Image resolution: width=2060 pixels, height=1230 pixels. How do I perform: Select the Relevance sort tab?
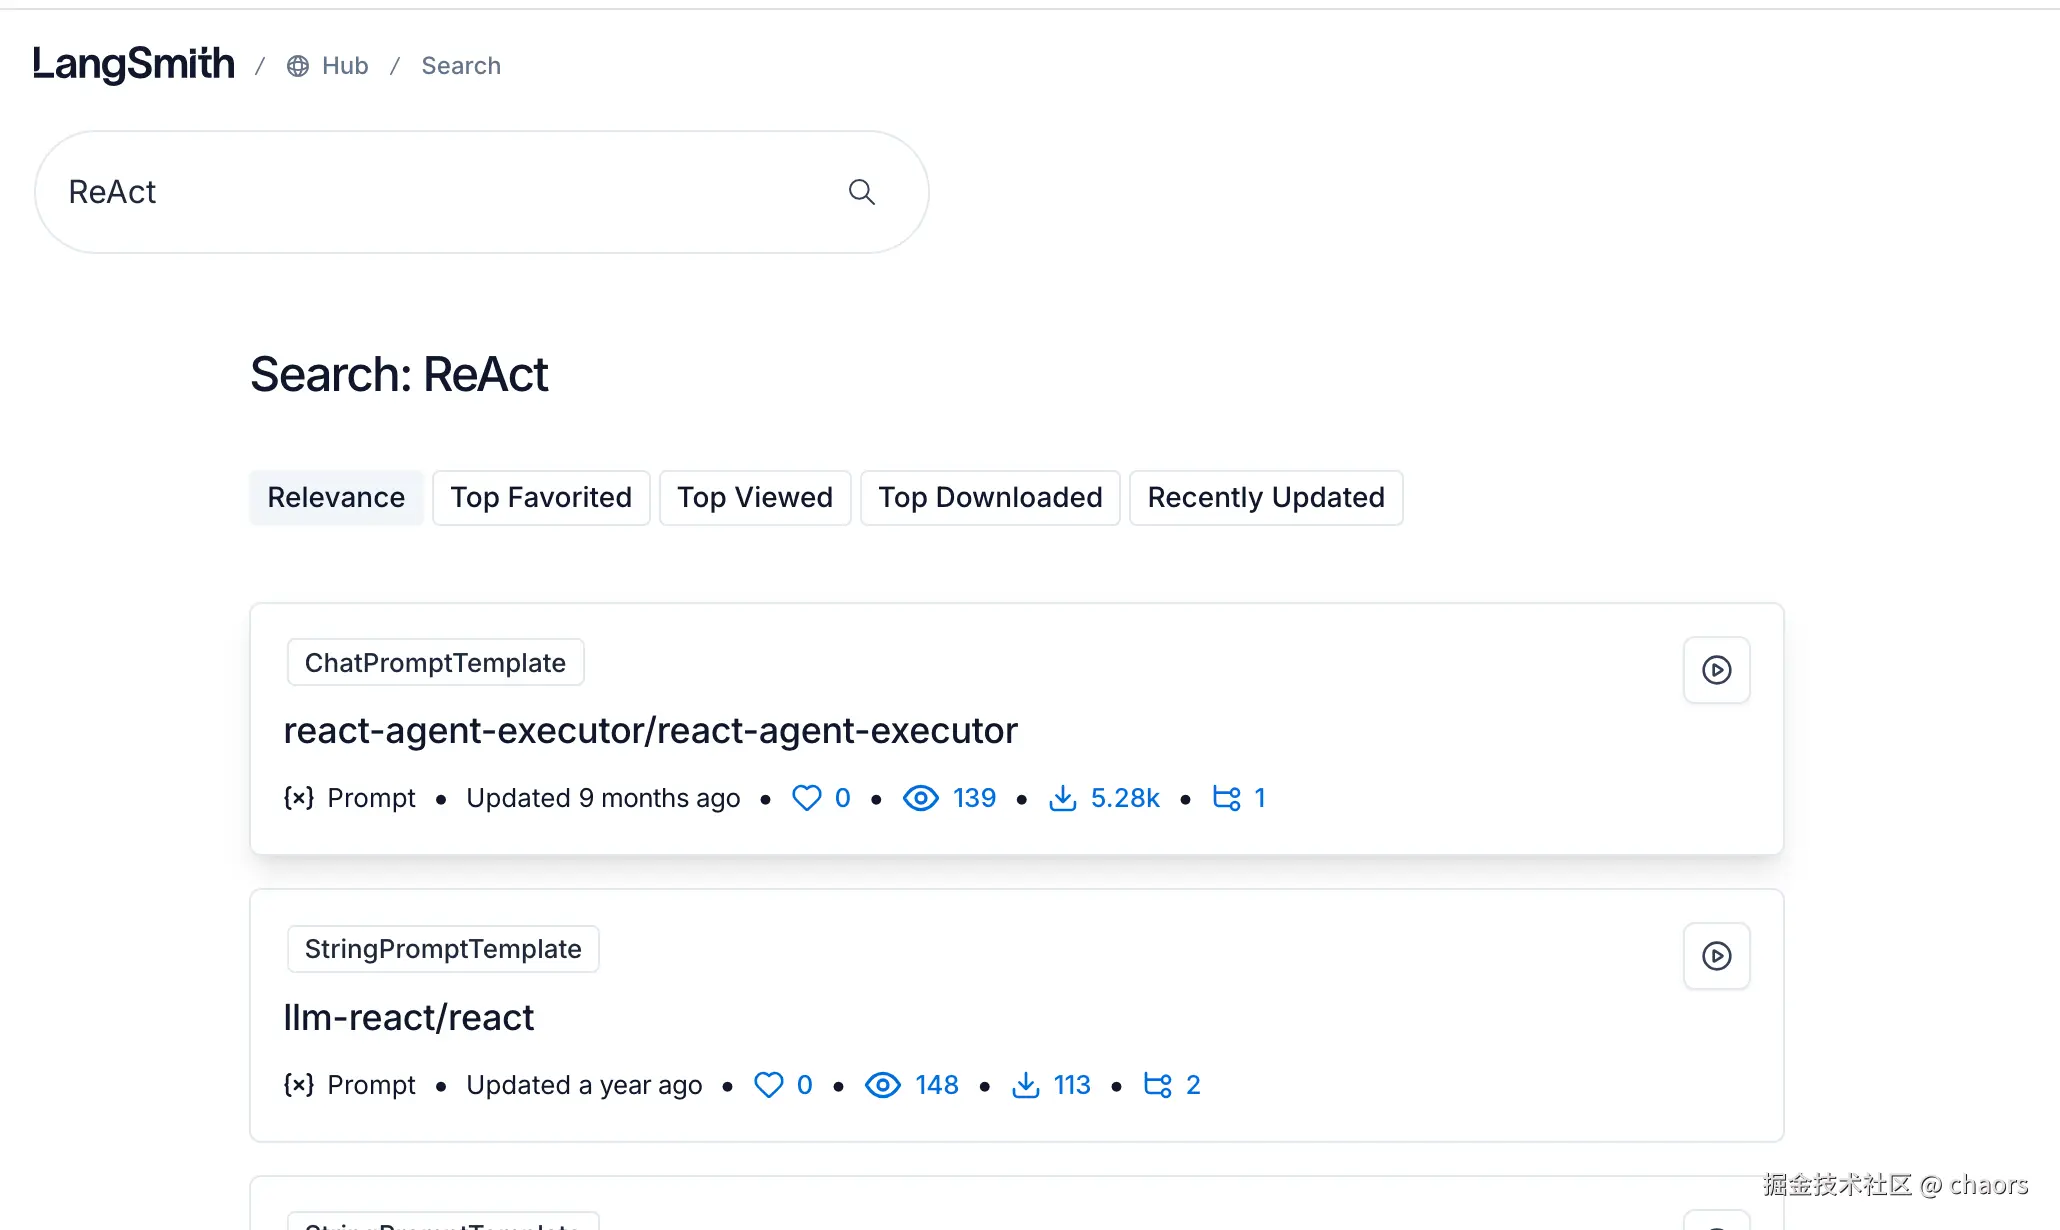[x=336, y=498]
